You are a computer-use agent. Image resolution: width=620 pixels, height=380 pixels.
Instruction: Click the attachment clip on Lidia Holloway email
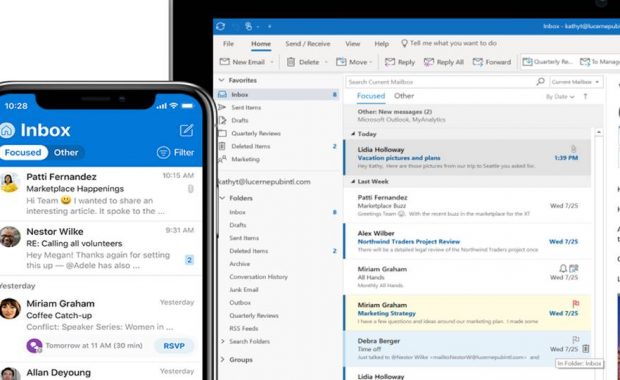(x=573, y=149)
